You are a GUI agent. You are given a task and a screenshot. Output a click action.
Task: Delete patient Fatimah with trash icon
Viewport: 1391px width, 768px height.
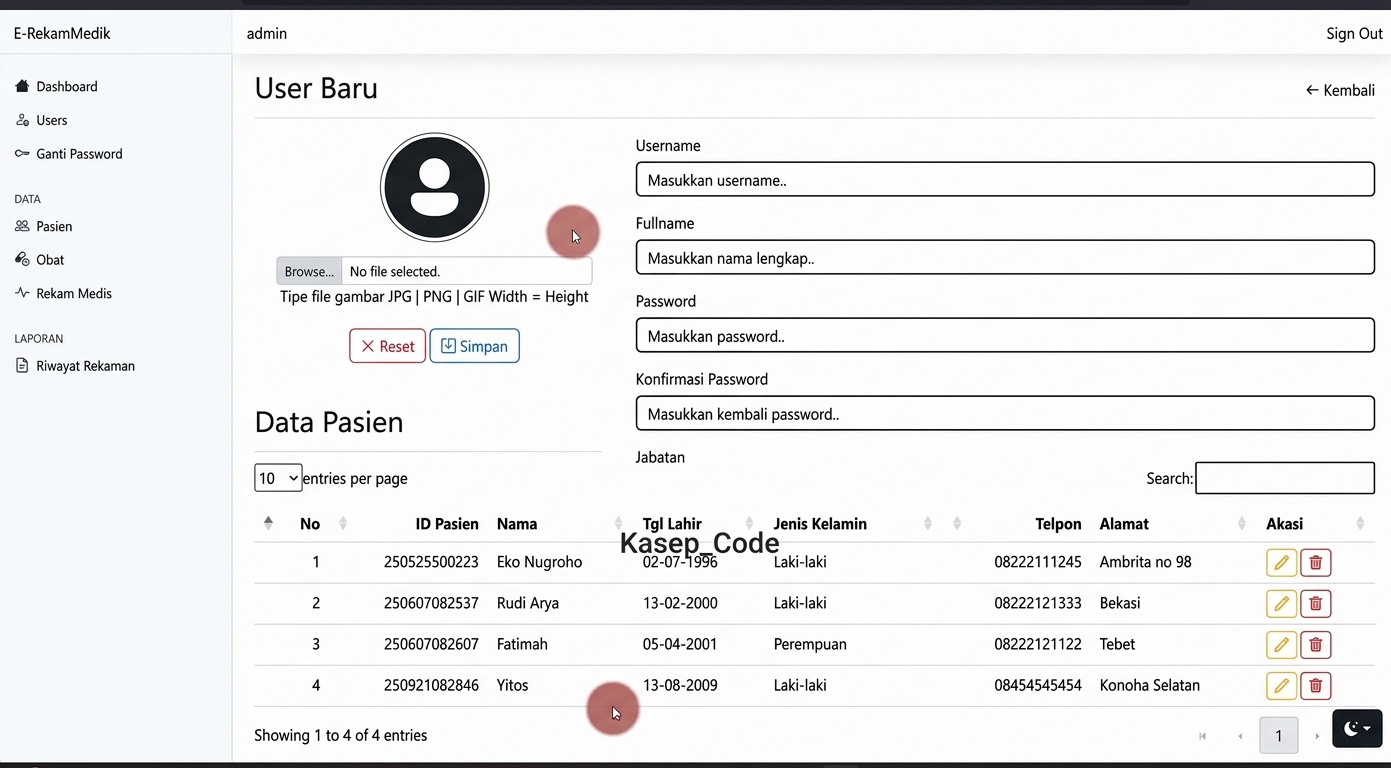pyautogui.click(x=1316, y=645)
